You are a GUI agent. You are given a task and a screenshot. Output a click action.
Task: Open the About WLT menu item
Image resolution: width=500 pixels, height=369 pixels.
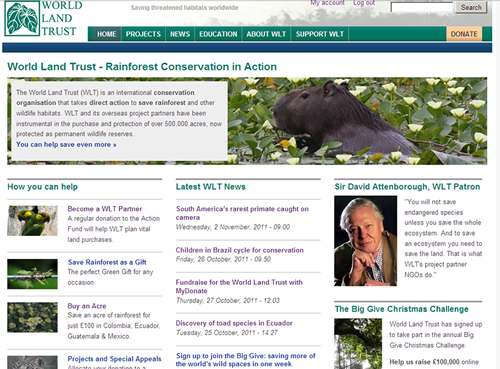point(266,34)
